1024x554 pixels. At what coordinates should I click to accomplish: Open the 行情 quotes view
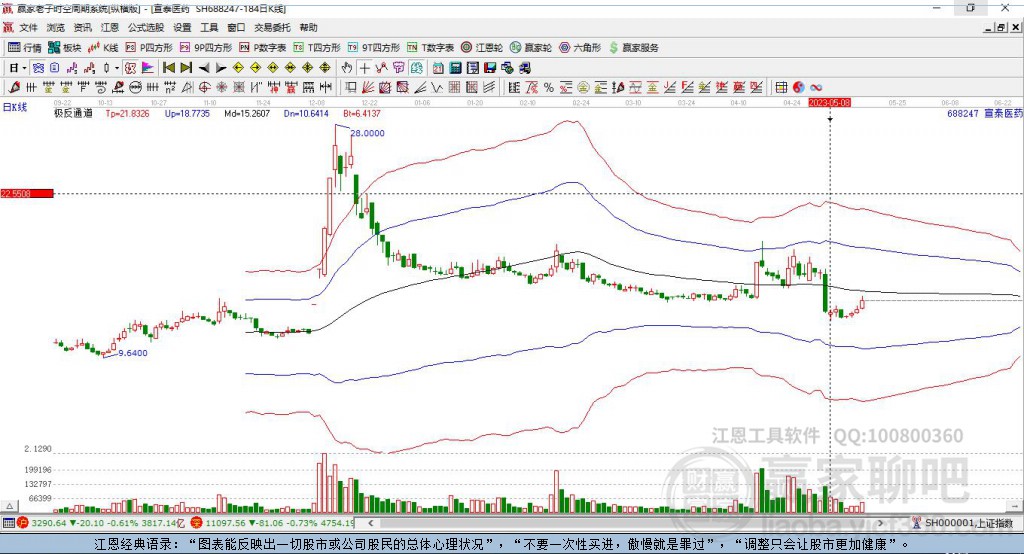pos(24,48)
